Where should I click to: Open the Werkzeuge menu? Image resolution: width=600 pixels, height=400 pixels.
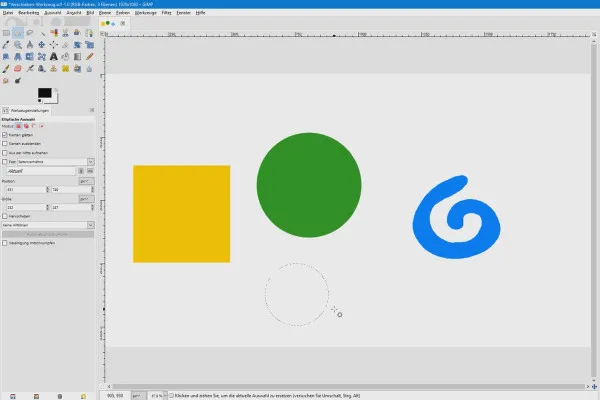[146, 13]
